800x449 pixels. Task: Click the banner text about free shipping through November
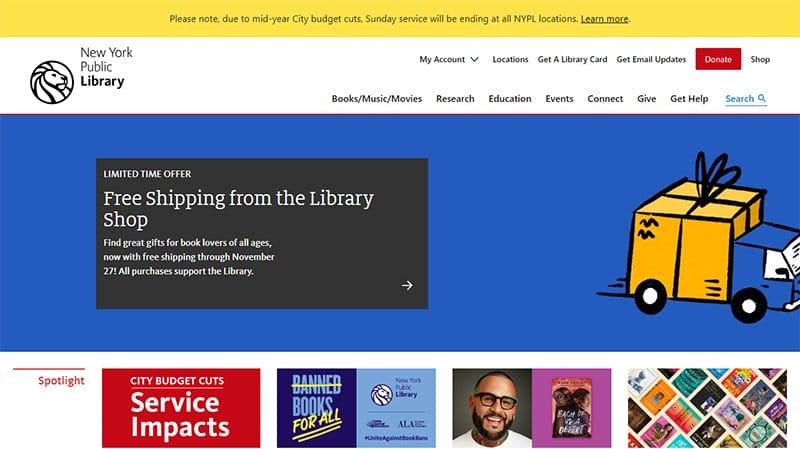pyautogui.click(x=189, y=257)
